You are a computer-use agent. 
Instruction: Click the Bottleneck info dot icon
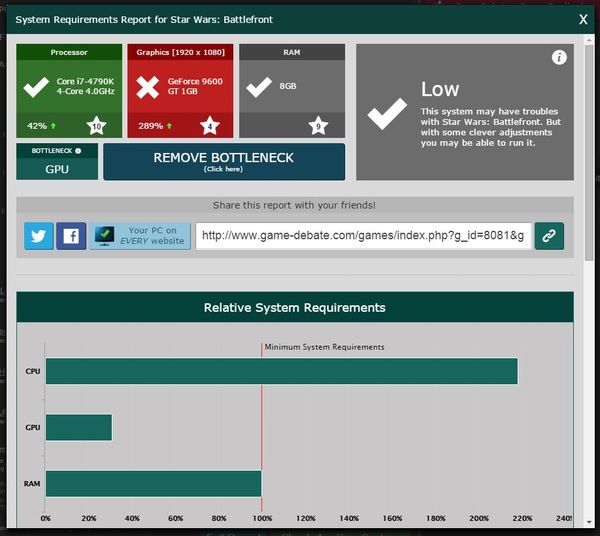(78, 151)
